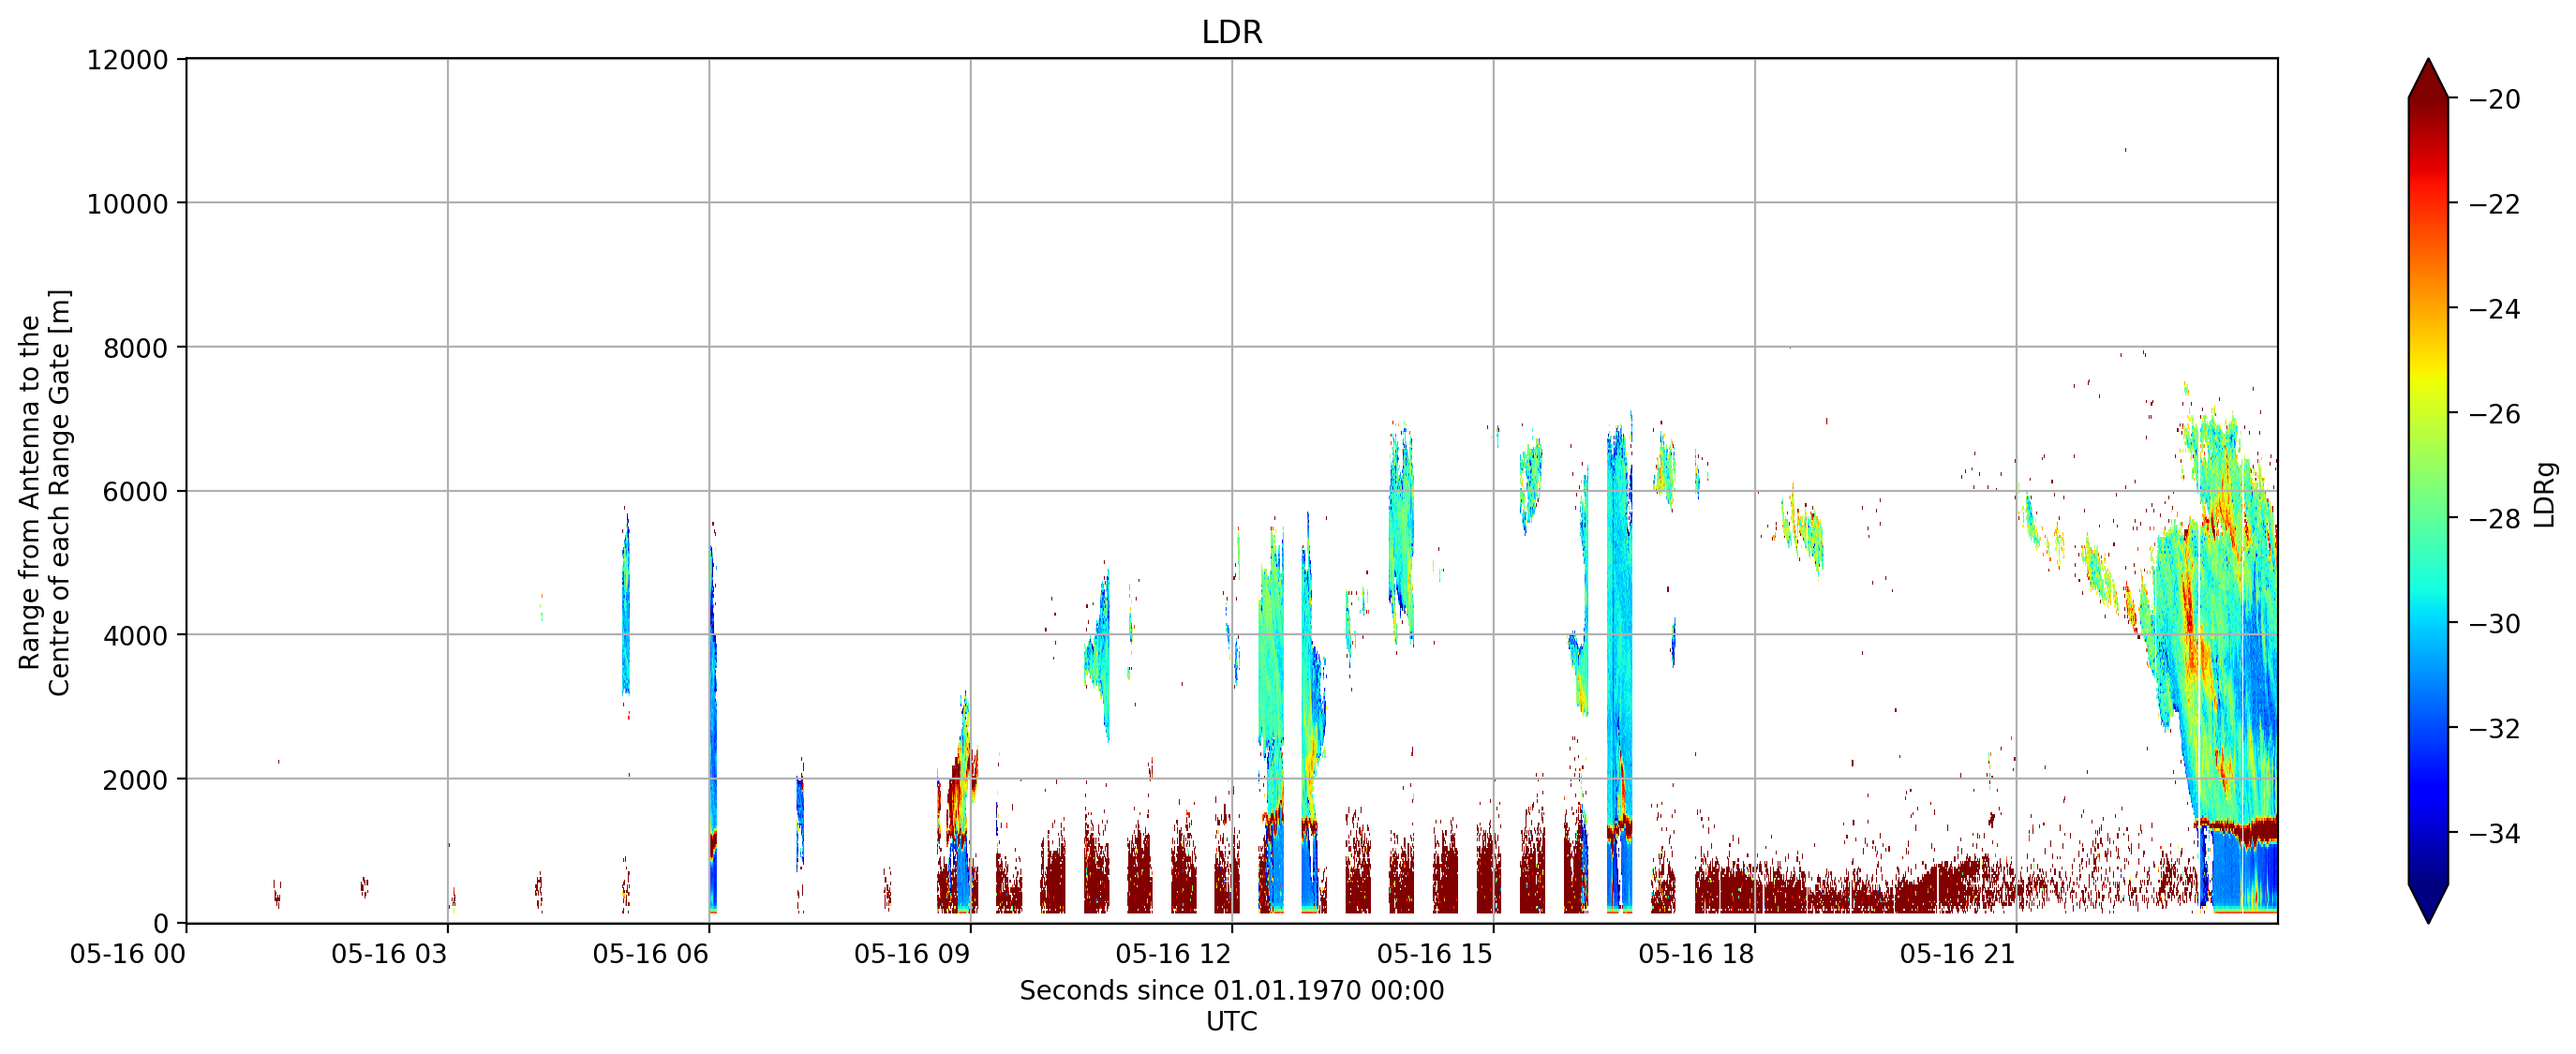2576x1054 pixels.
Task: Click the dark red colorbar top arrow
Action: pyautogui.click(x=2428, y=80)
